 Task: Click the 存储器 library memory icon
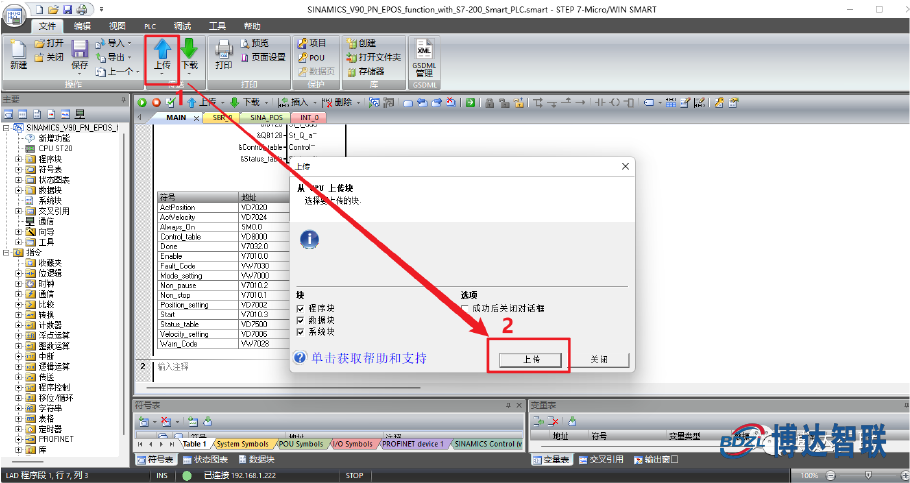(352, 71)
